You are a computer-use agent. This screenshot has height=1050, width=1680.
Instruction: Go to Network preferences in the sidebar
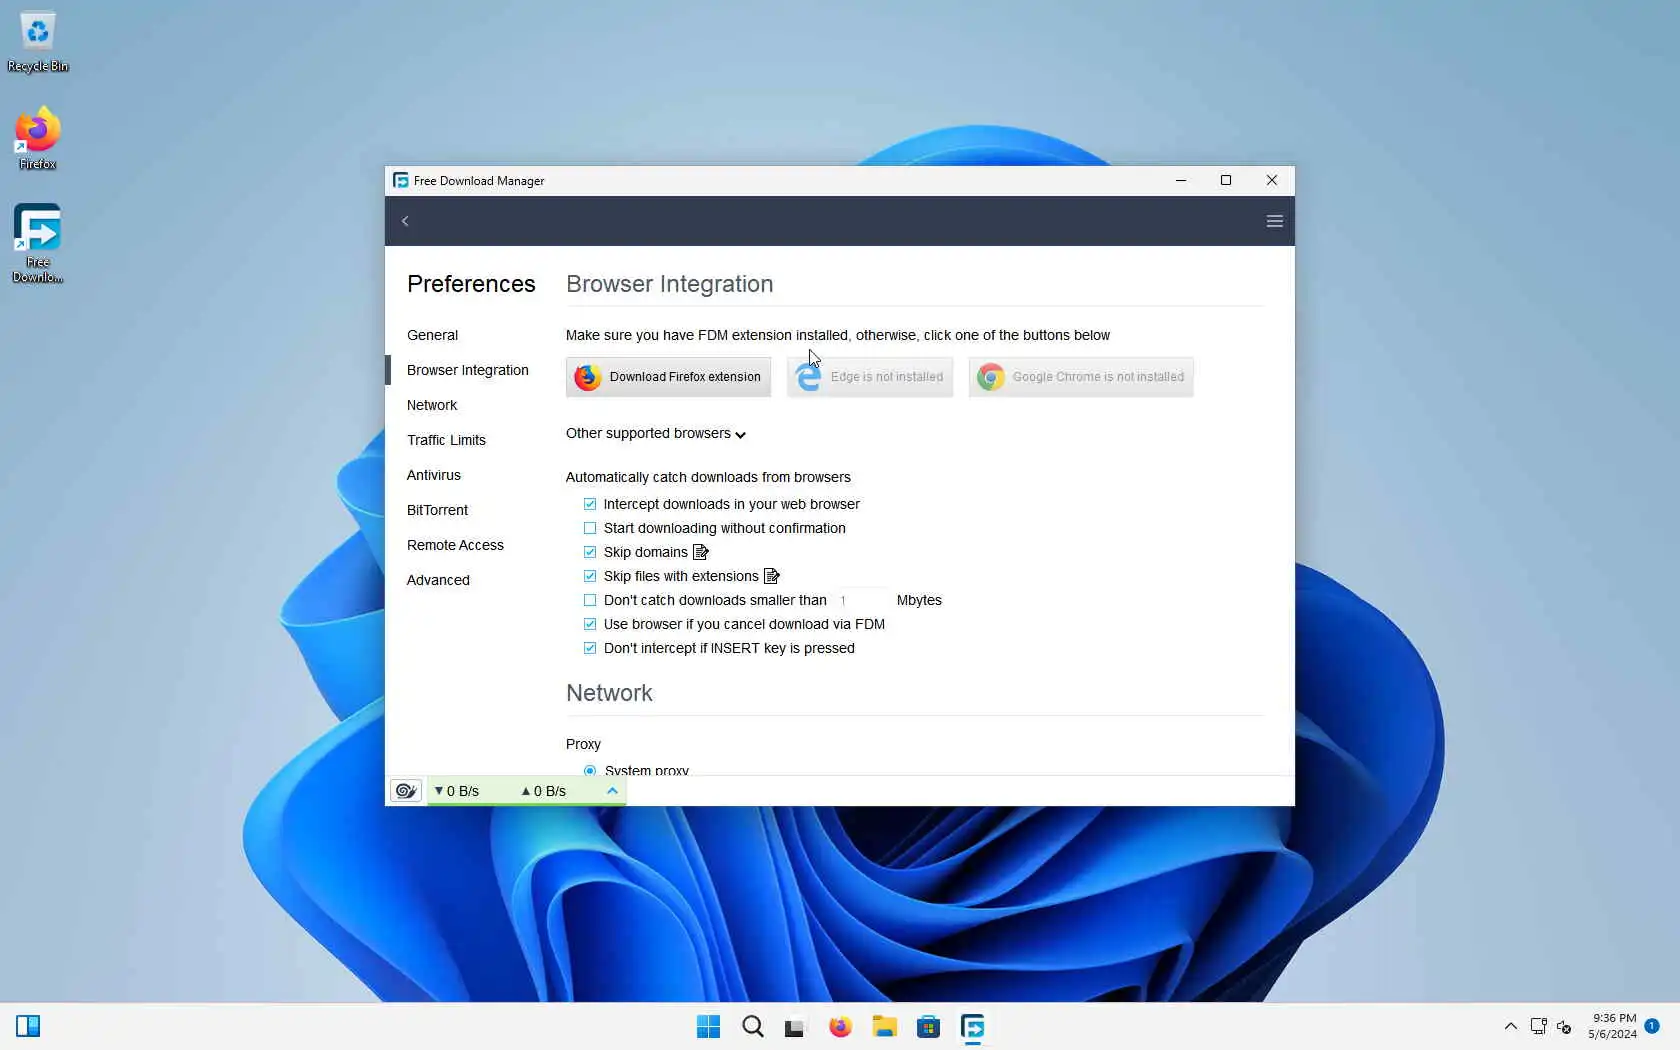point(432,405)
